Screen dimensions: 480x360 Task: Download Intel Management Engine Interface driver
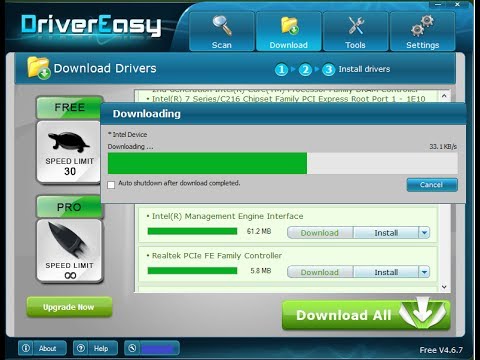320,233
